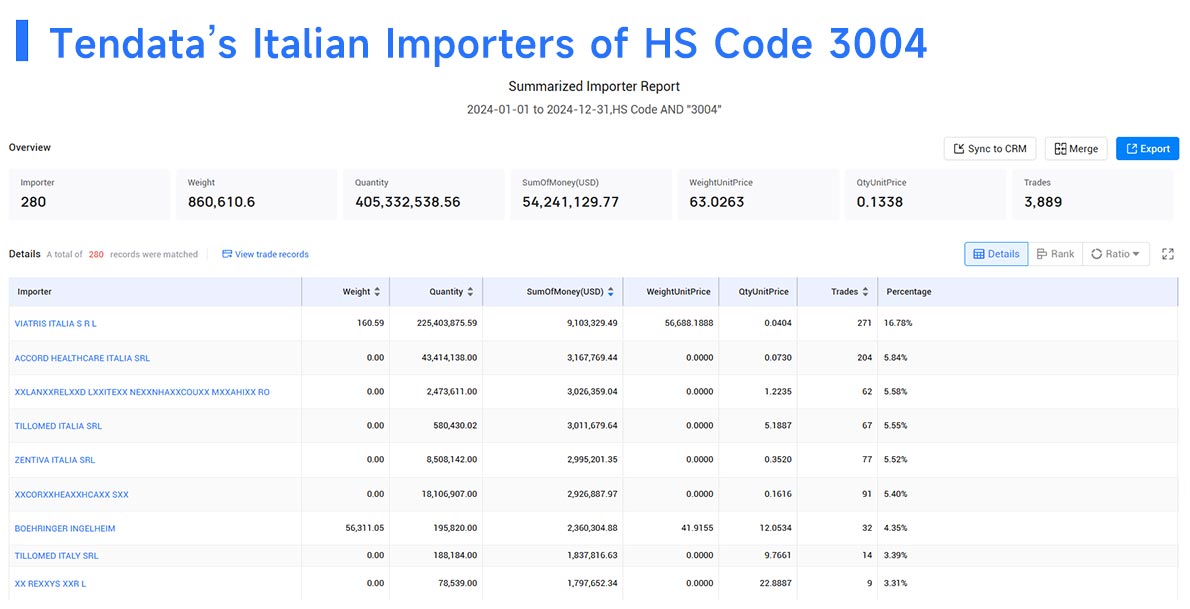
Task: Click the Summarized Importer Report title
Action: [x=594, y=87]
